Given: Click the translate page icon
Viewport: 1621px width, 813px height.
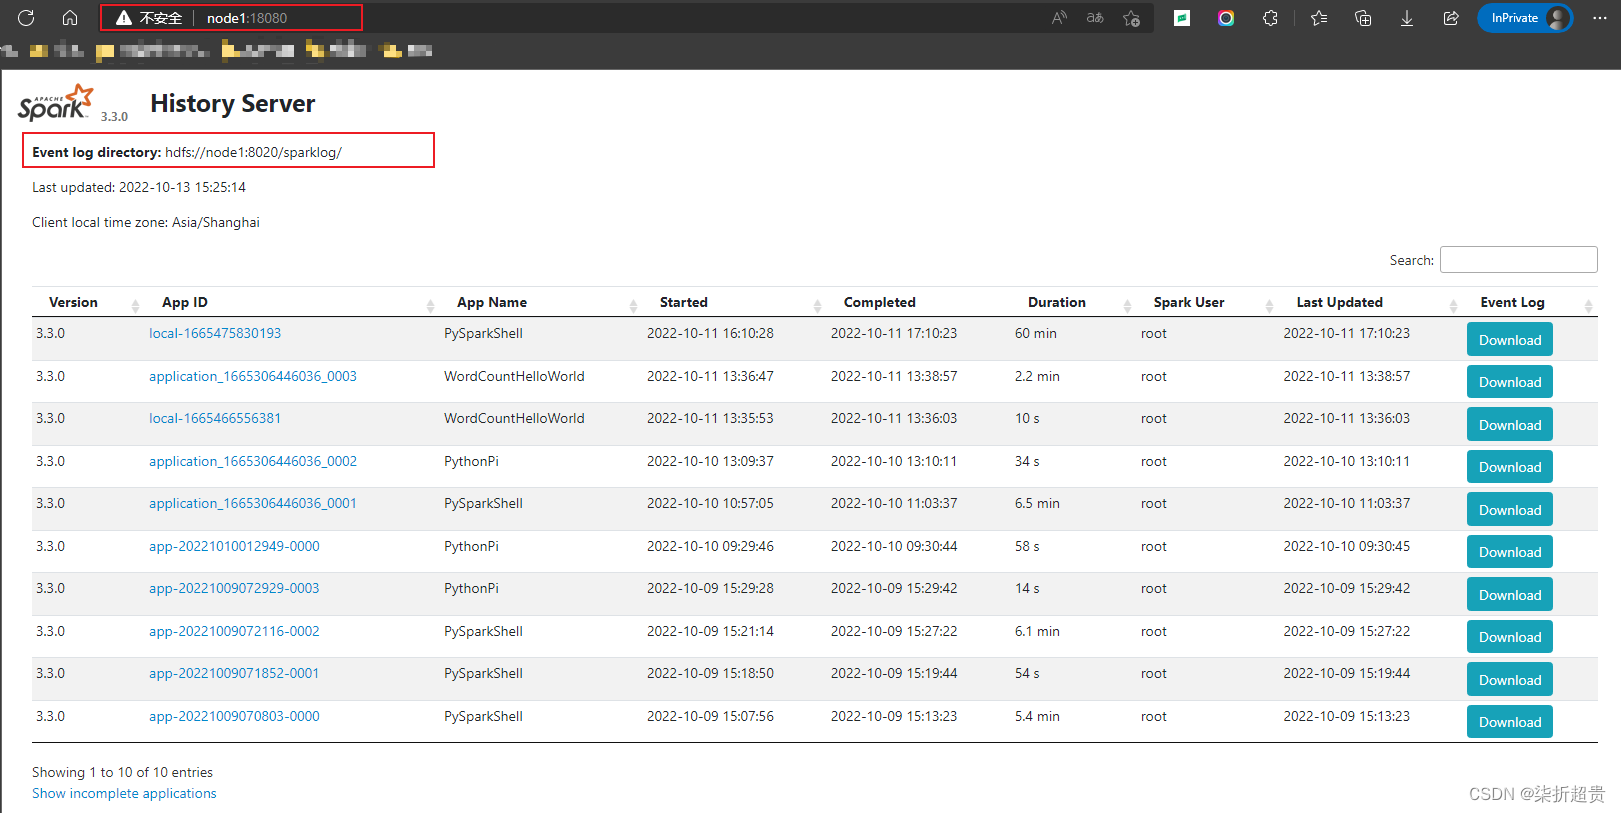Looking at the screenshot, I should (1095, 18).
